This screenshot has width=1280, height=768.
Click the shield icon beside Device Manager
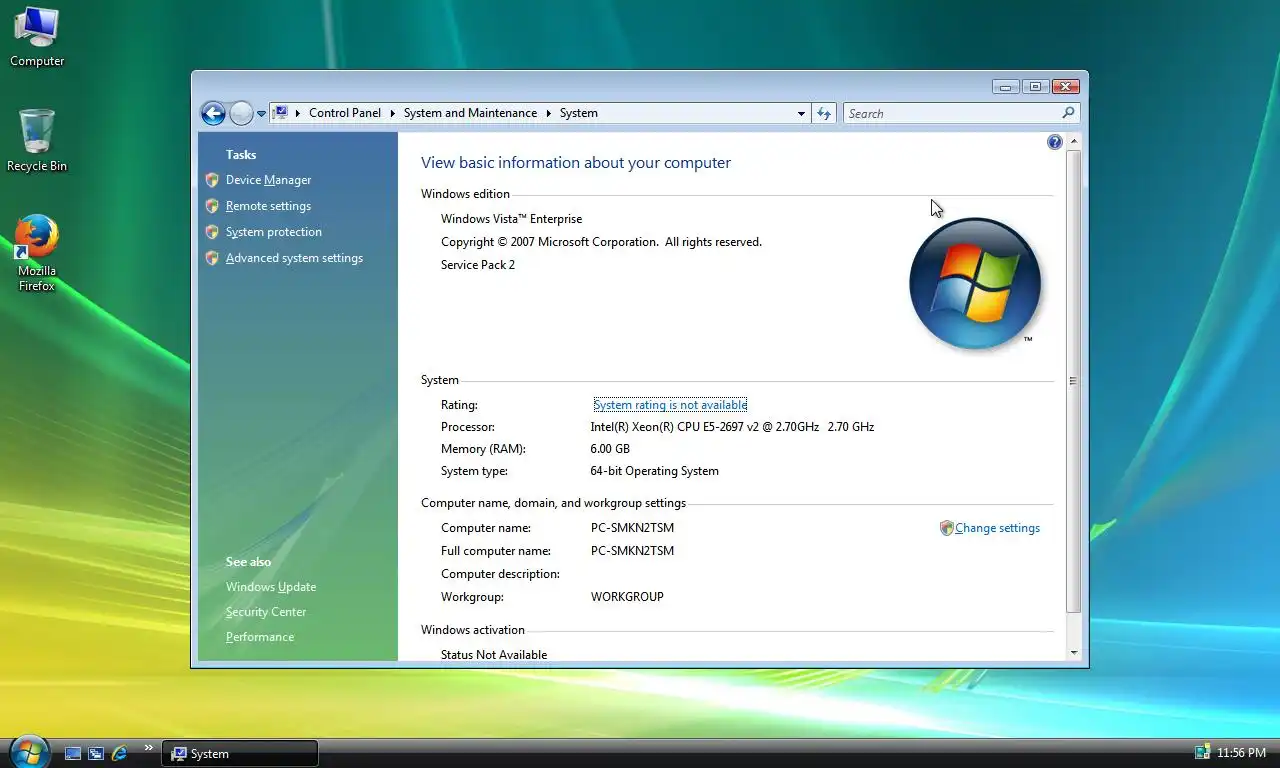click(212, 180)
